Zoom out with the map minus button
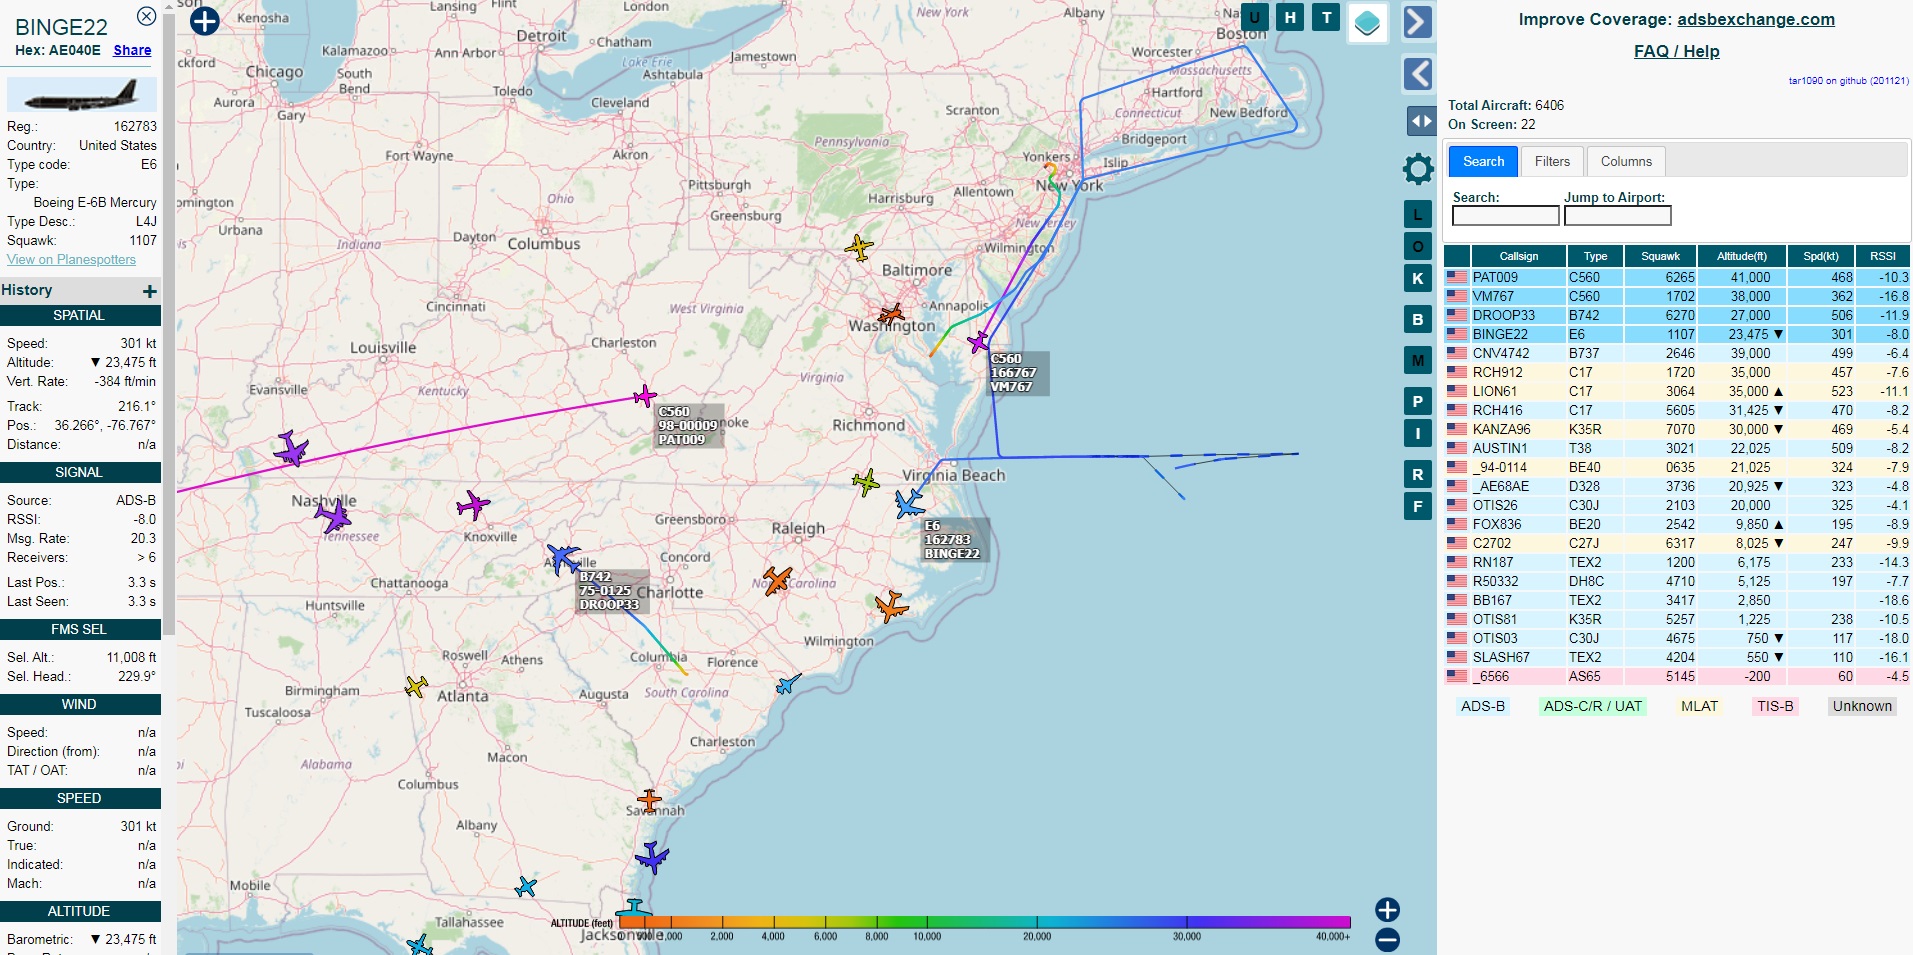This screenshot has width=1913, height=955. tap(1387, 940)
